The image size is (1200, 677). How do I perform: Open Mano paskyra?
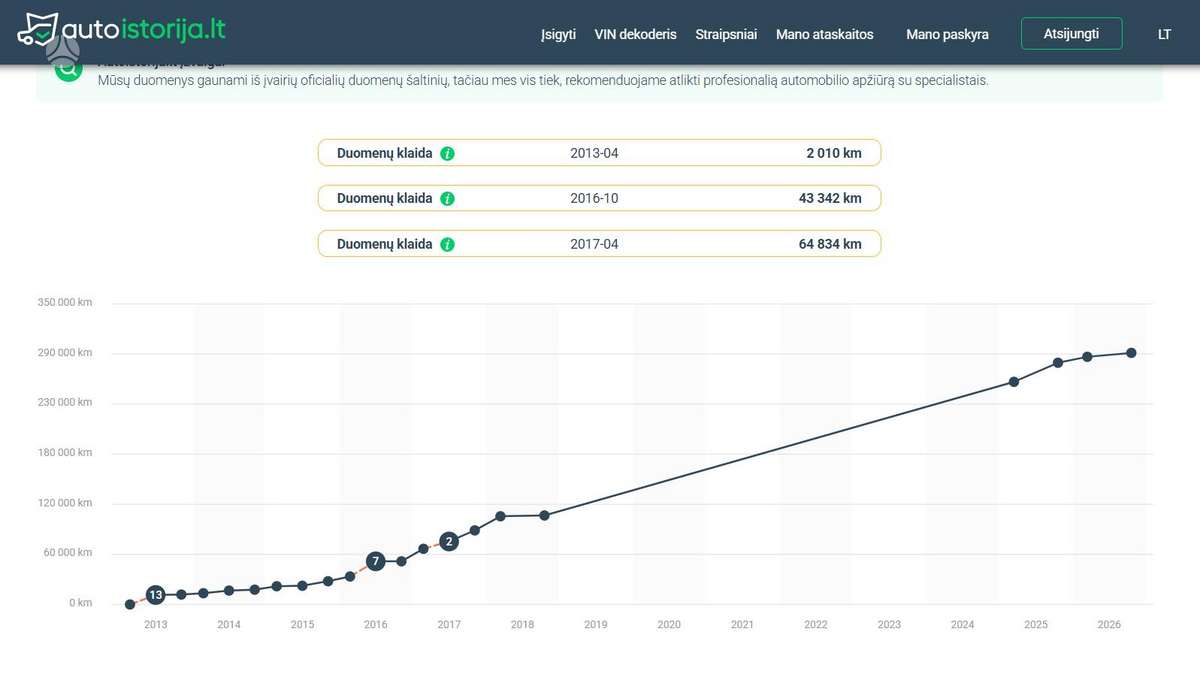[947, 34]
